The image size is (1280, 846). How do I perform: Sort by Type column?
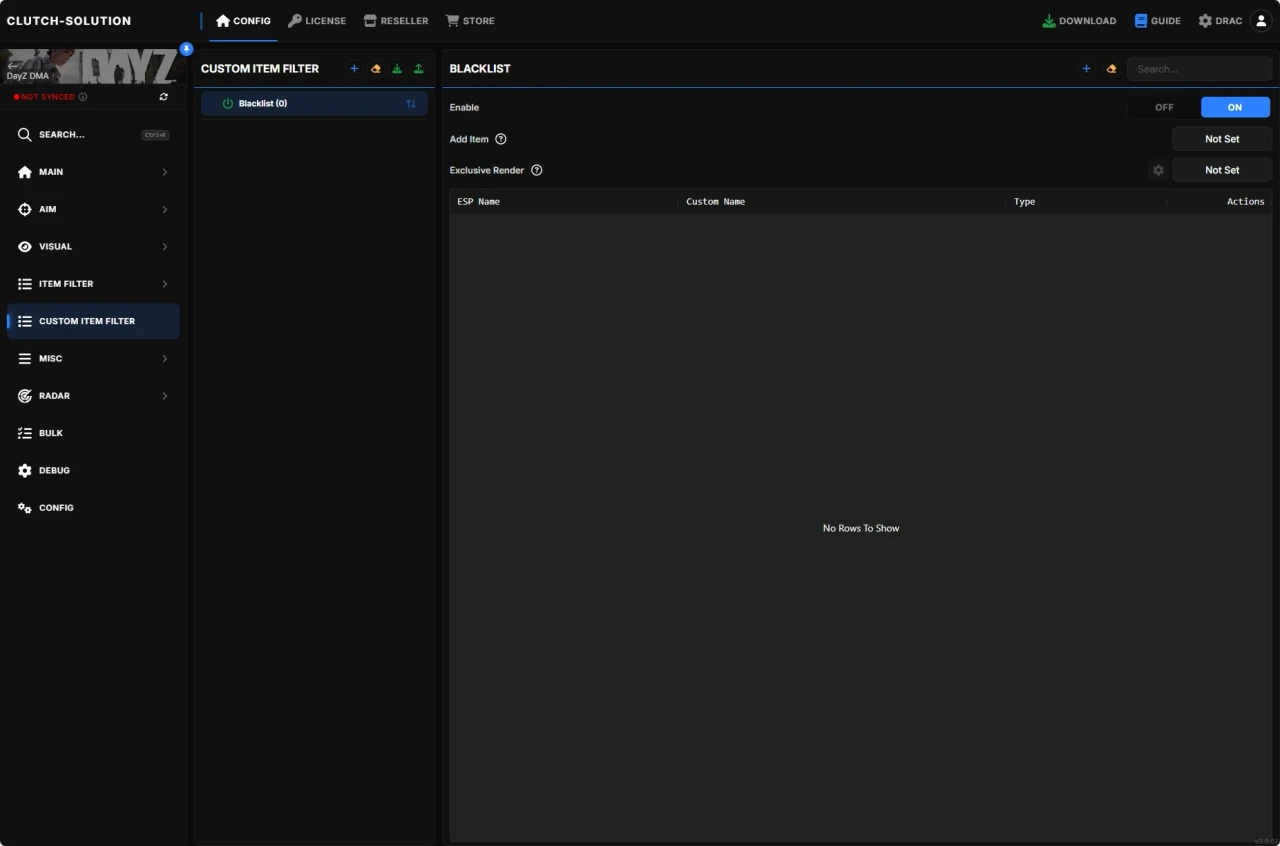[1024, 201]
